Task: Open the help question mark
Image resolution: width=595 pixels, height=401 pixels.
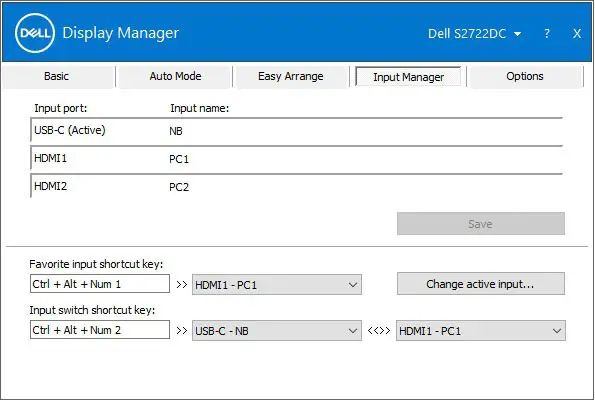Action: (x=547, y=34)
